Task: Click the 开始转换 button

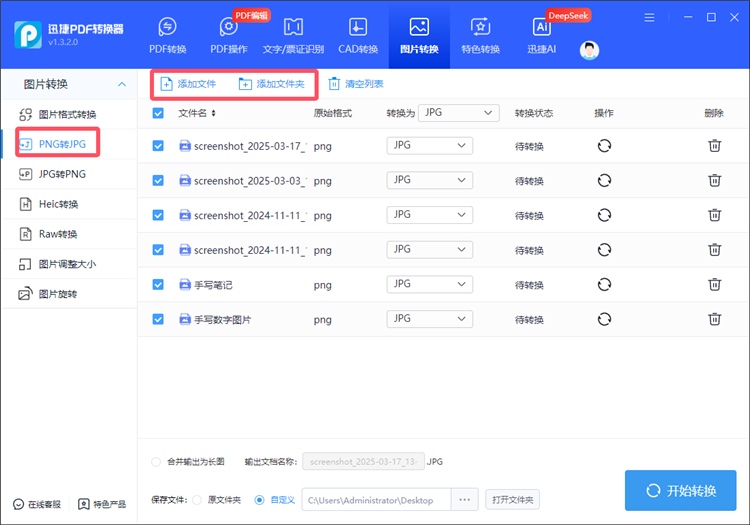Action: point(680,491)
